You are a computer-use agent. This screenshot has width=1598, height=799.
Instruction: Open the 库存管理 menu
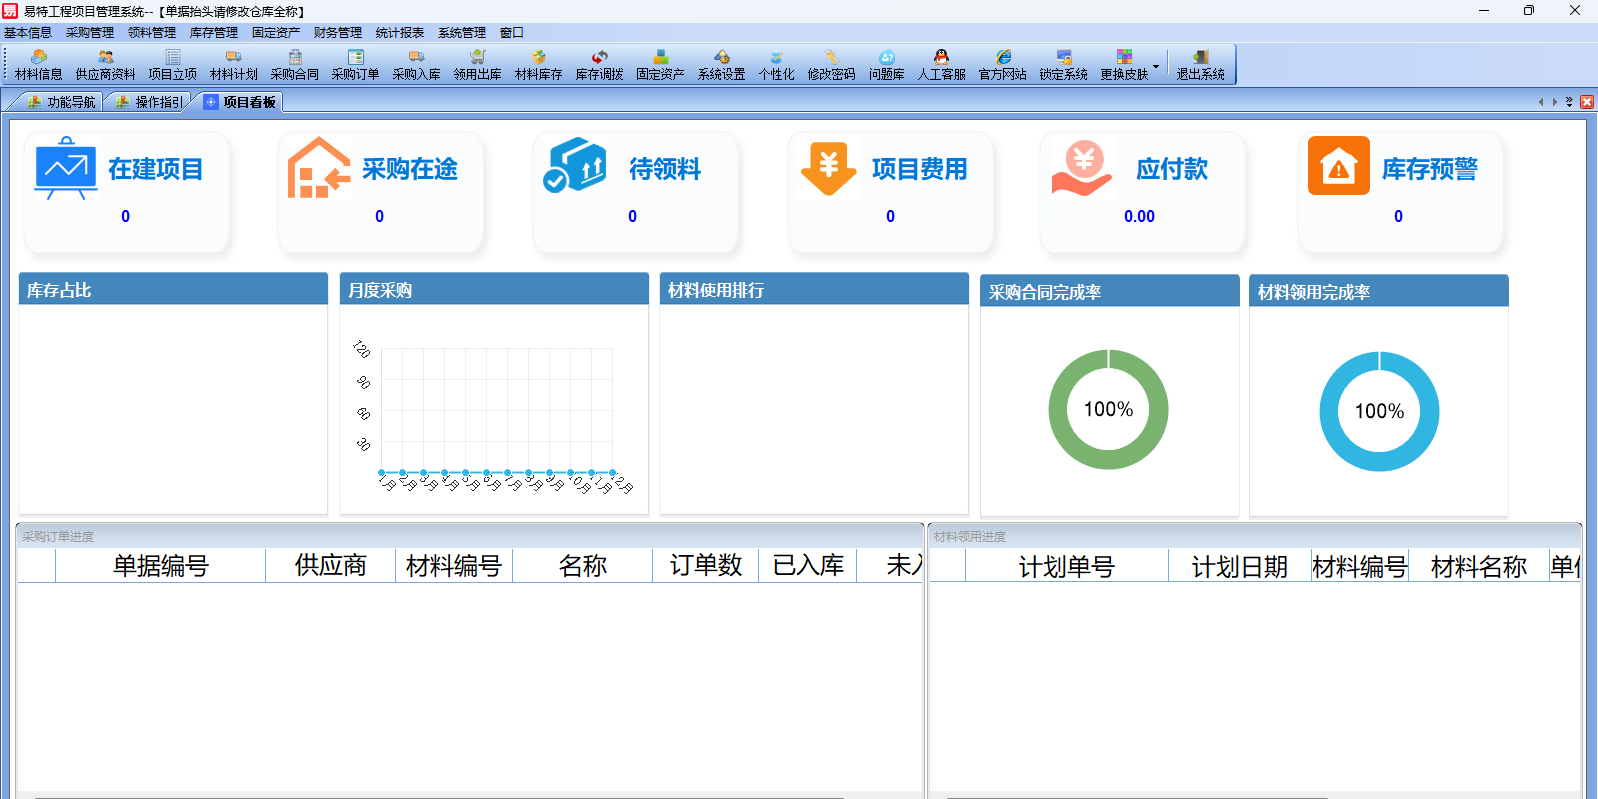(x=213, y=33)
